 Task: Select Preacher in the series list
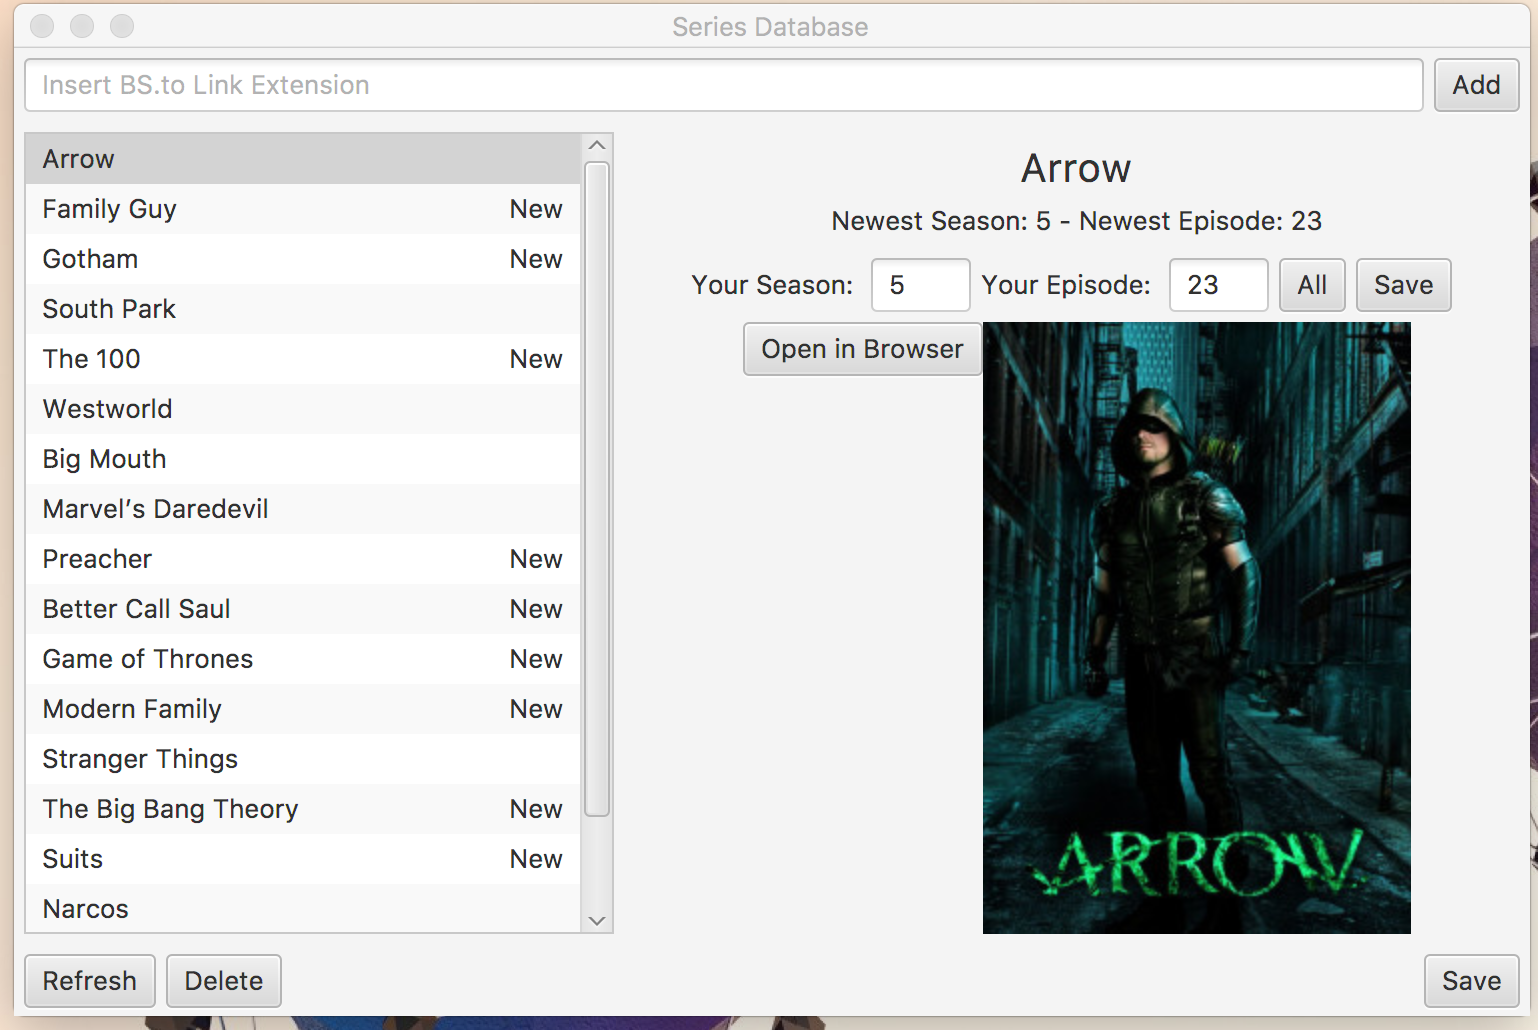pyautogui.click(x=303, y=559)
